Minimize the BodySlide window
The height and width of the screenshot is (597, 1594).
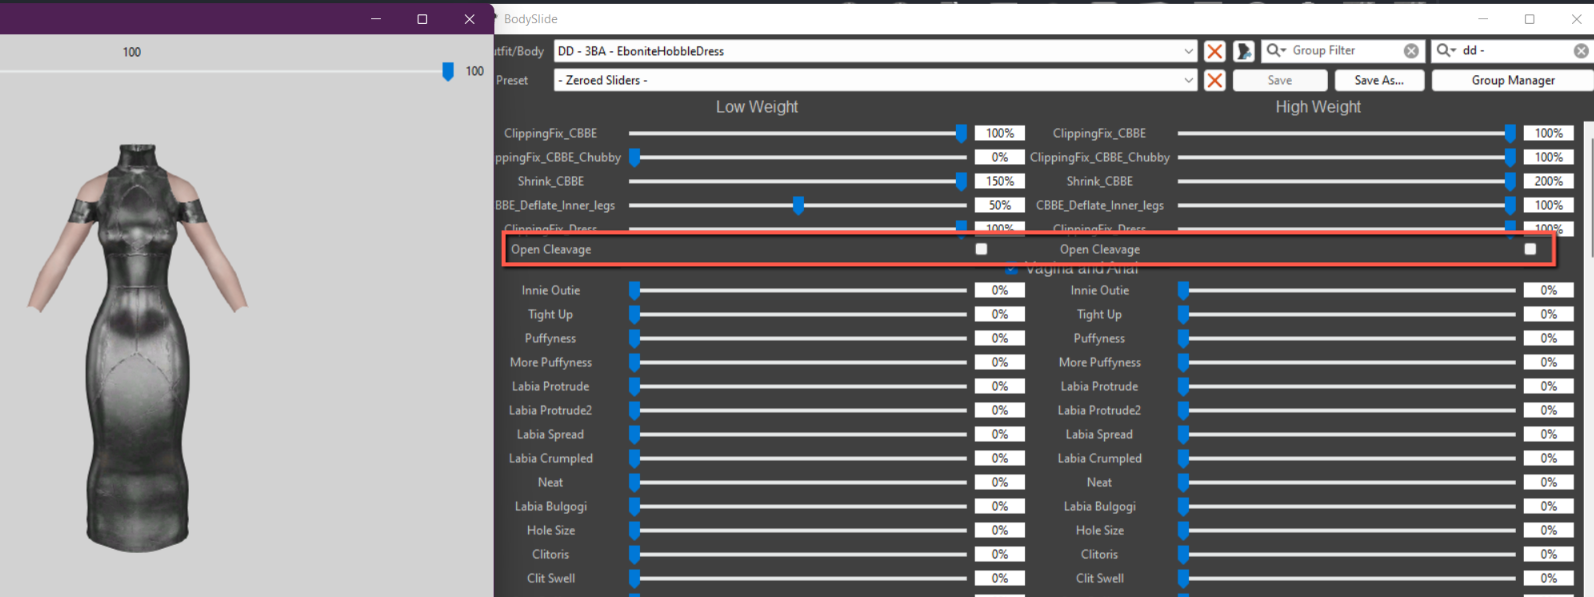(1483, 19)
